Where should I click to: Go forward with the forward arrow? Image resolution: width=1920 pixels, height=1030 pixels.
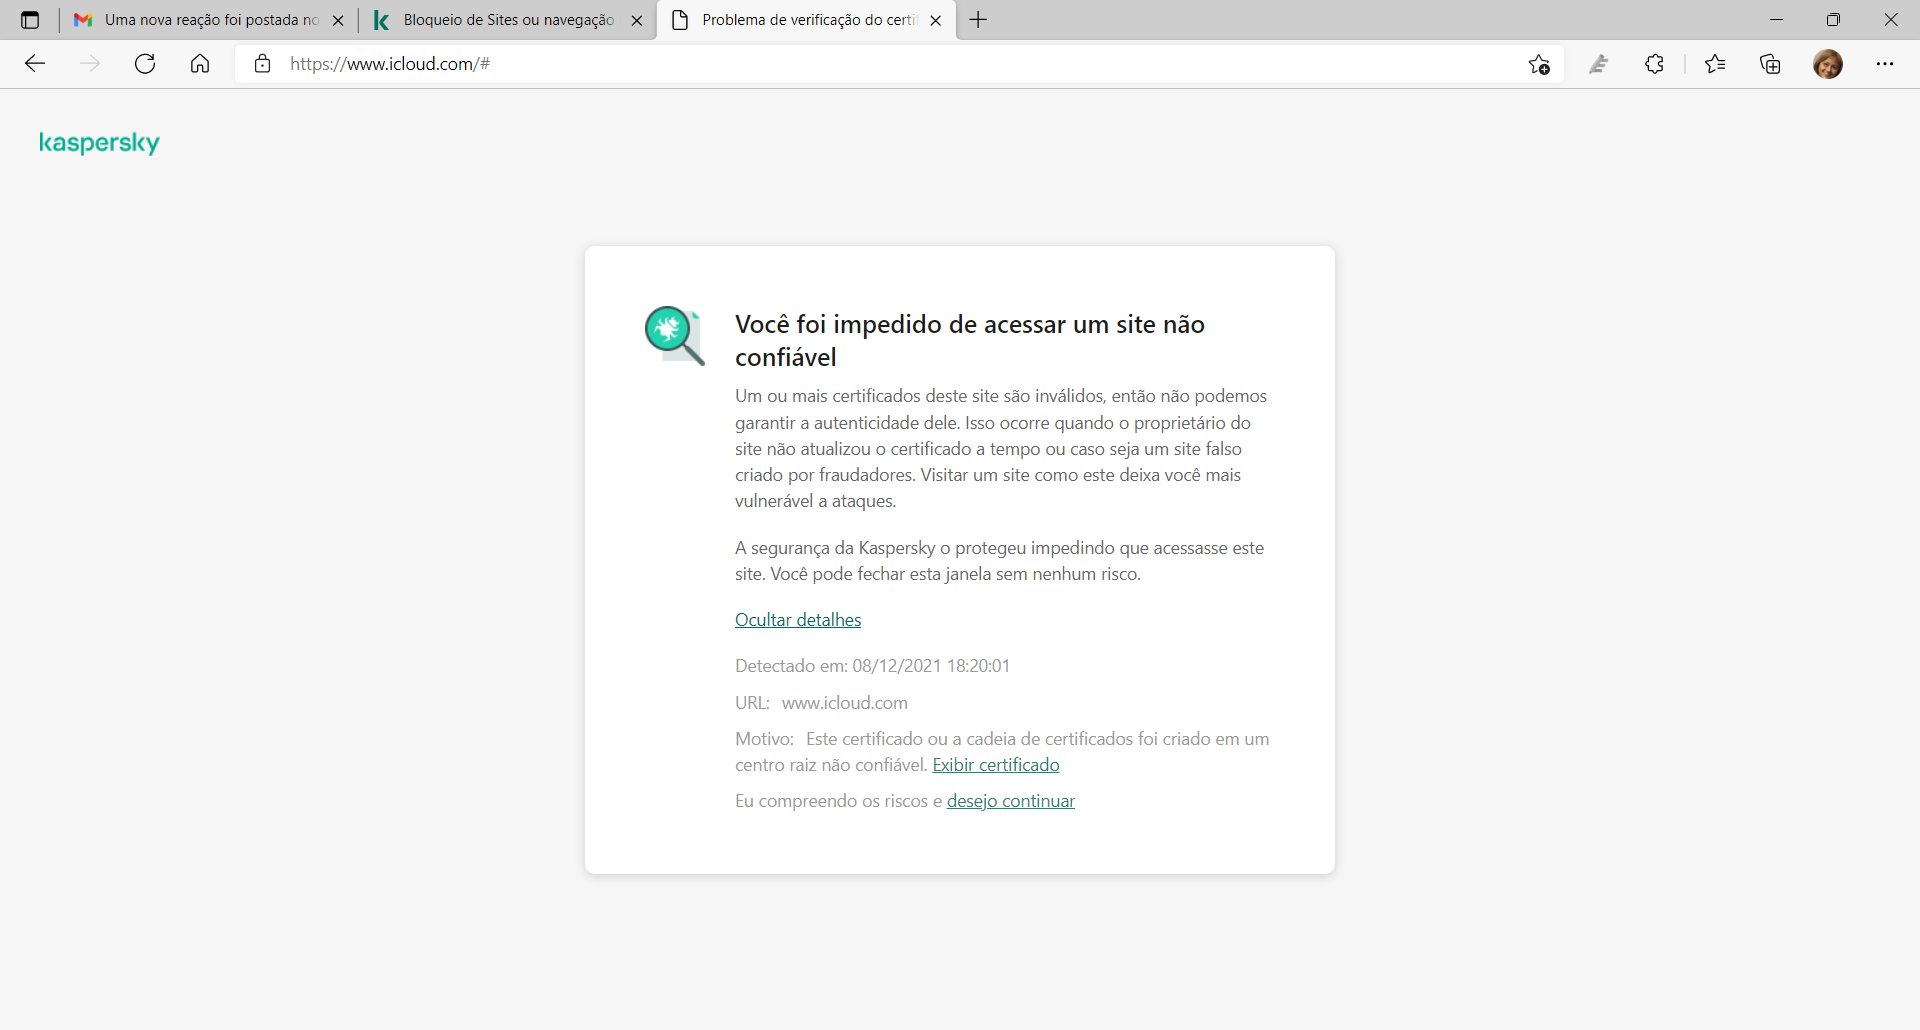(x=90, y=64)
